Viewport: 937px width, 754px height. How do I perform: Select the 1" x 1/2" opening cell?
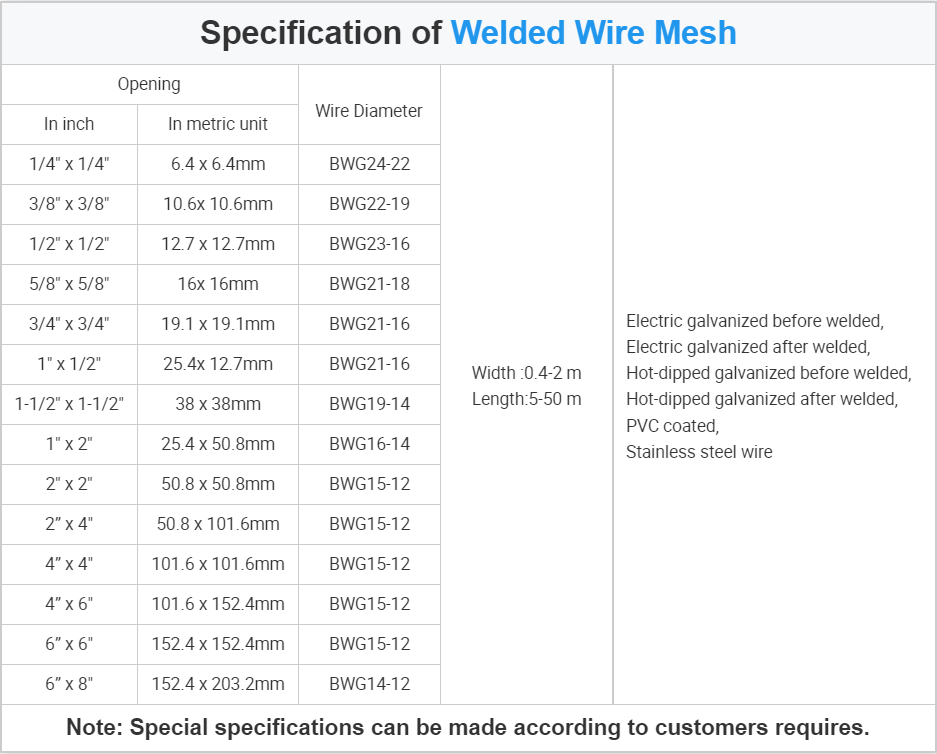tap(69, 364)
